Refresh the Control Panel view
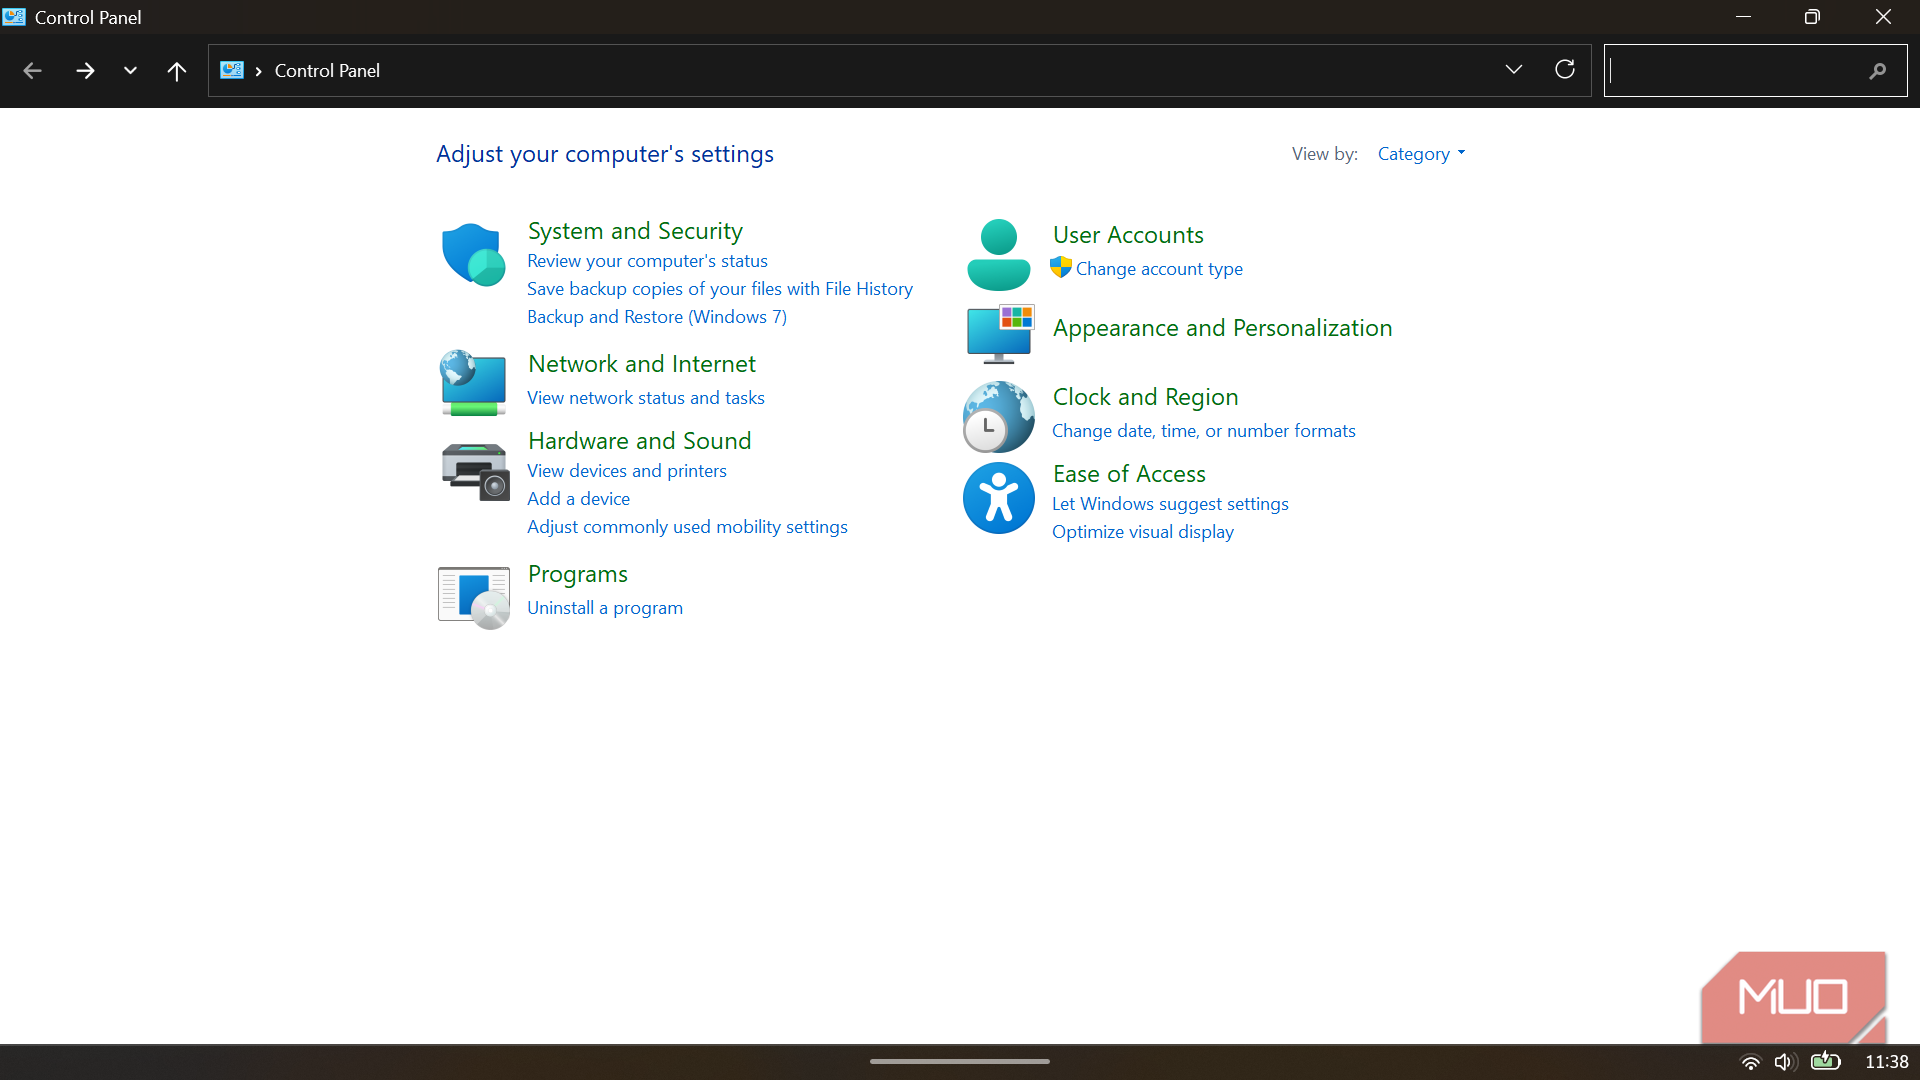 1565,70
